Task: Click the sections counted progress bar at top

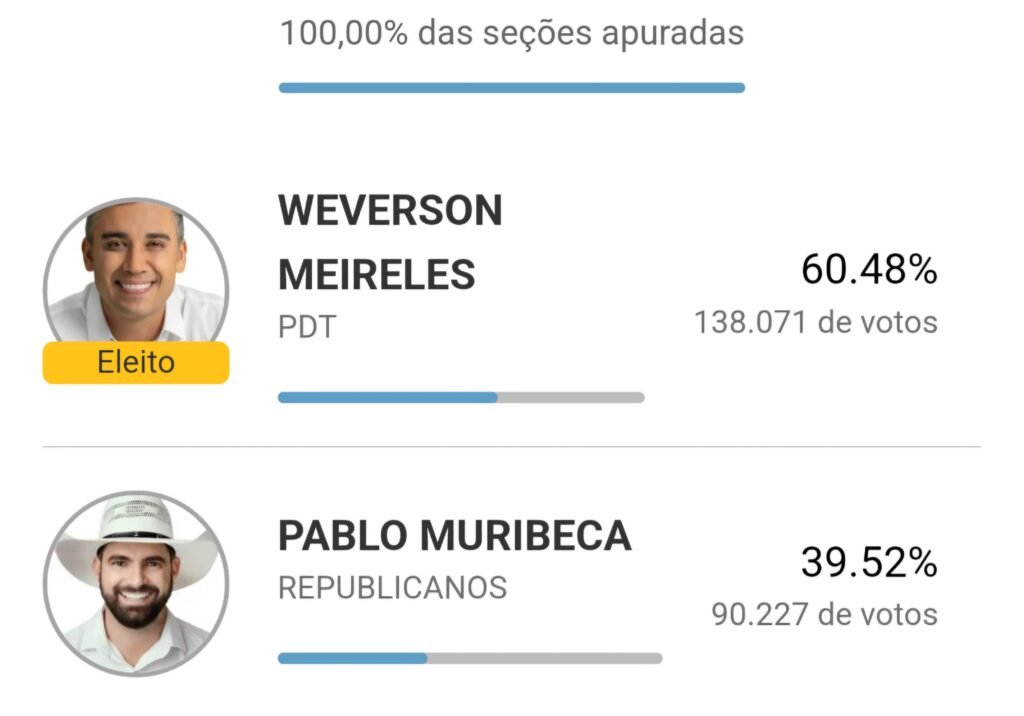Action: point(511,88)
